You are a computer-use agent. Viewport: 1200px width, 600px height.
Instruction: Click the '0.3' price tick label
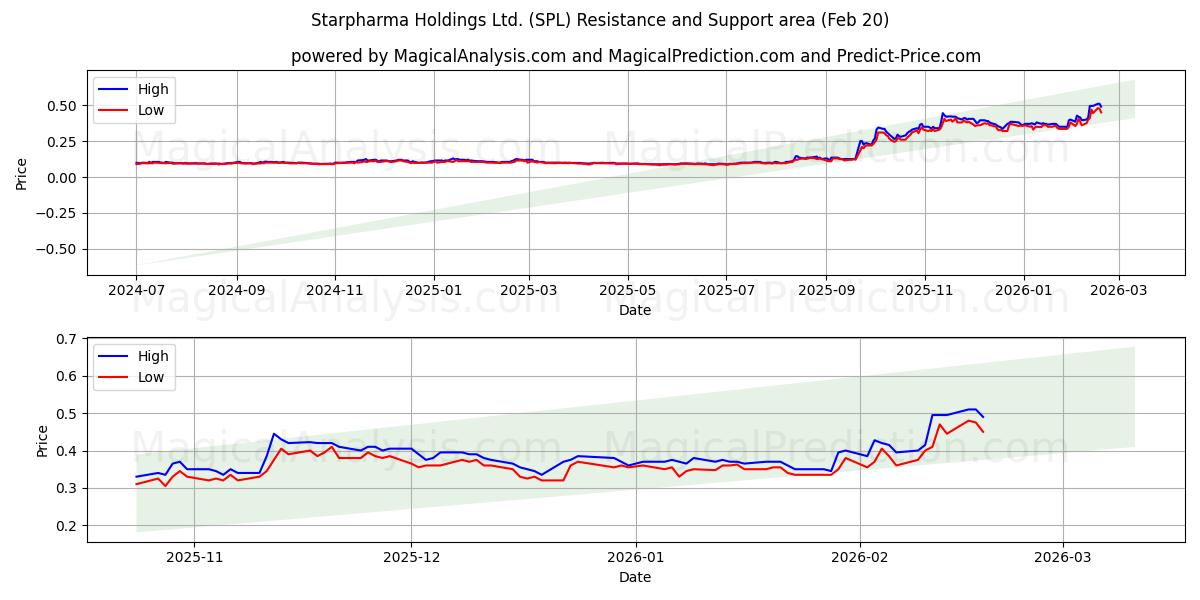(x=68, y=488)
